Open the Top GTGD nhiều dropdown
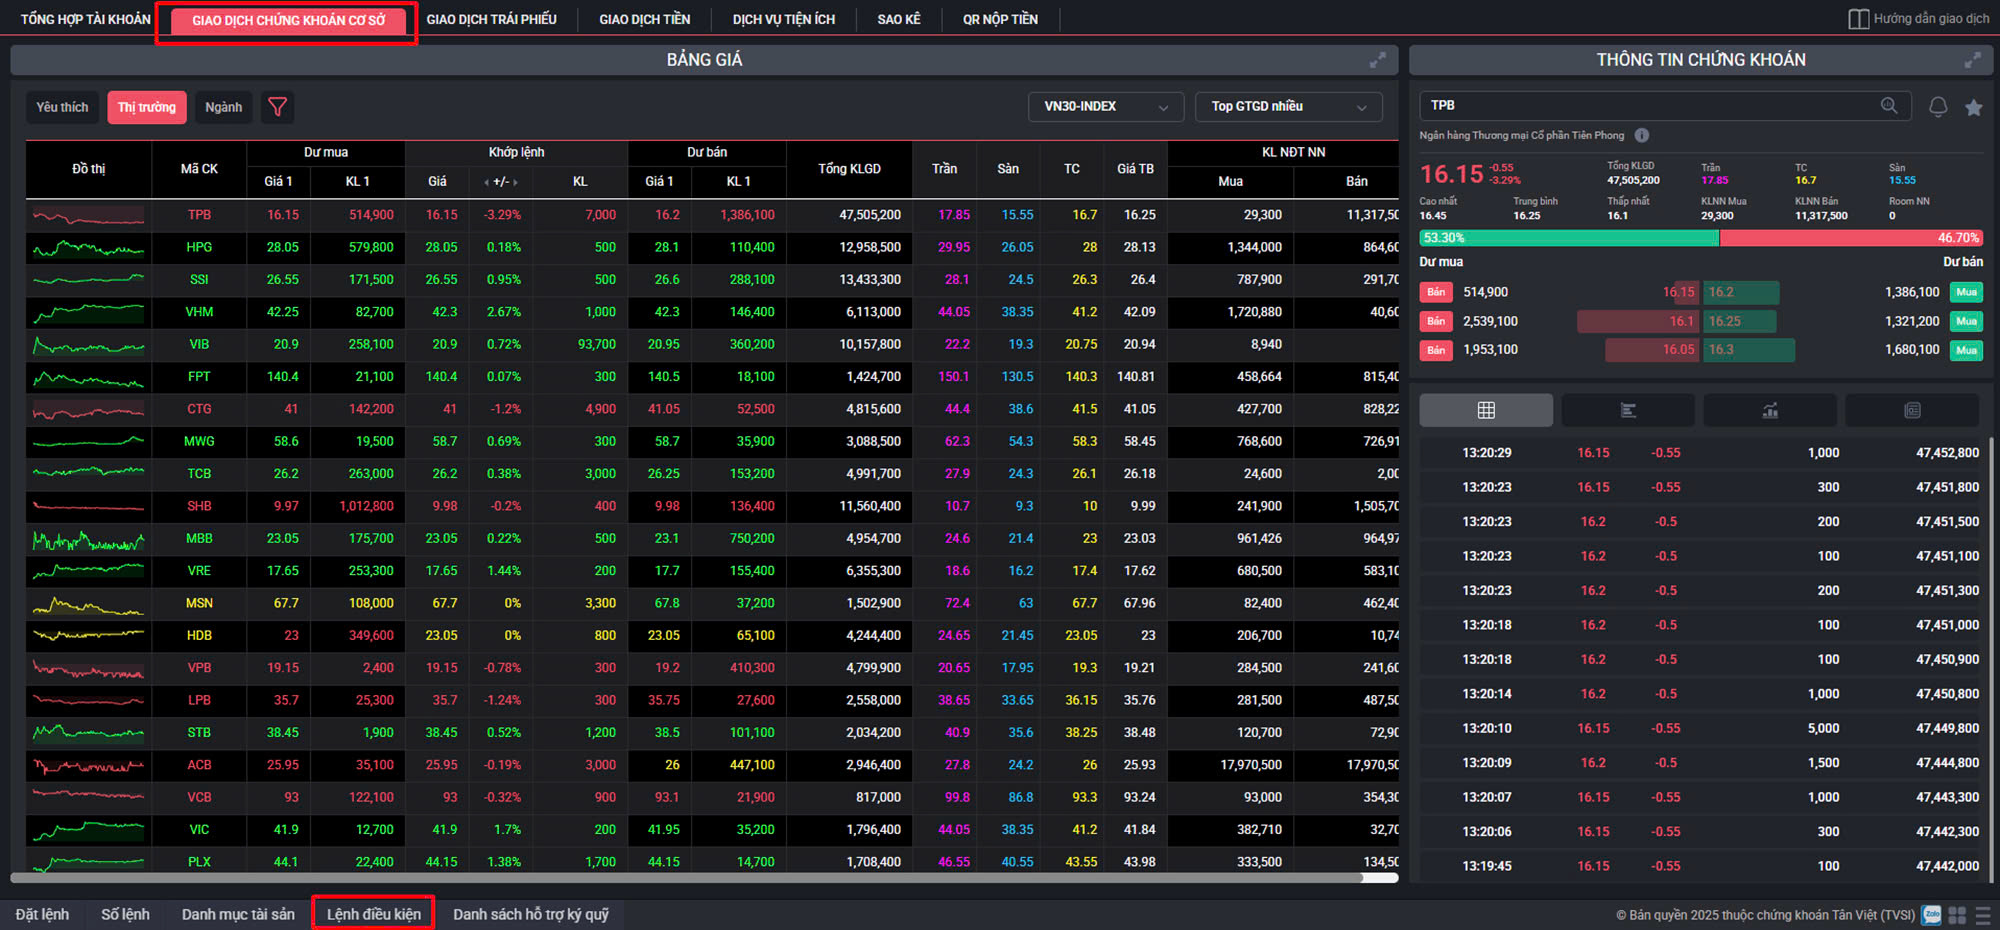 1288,107
